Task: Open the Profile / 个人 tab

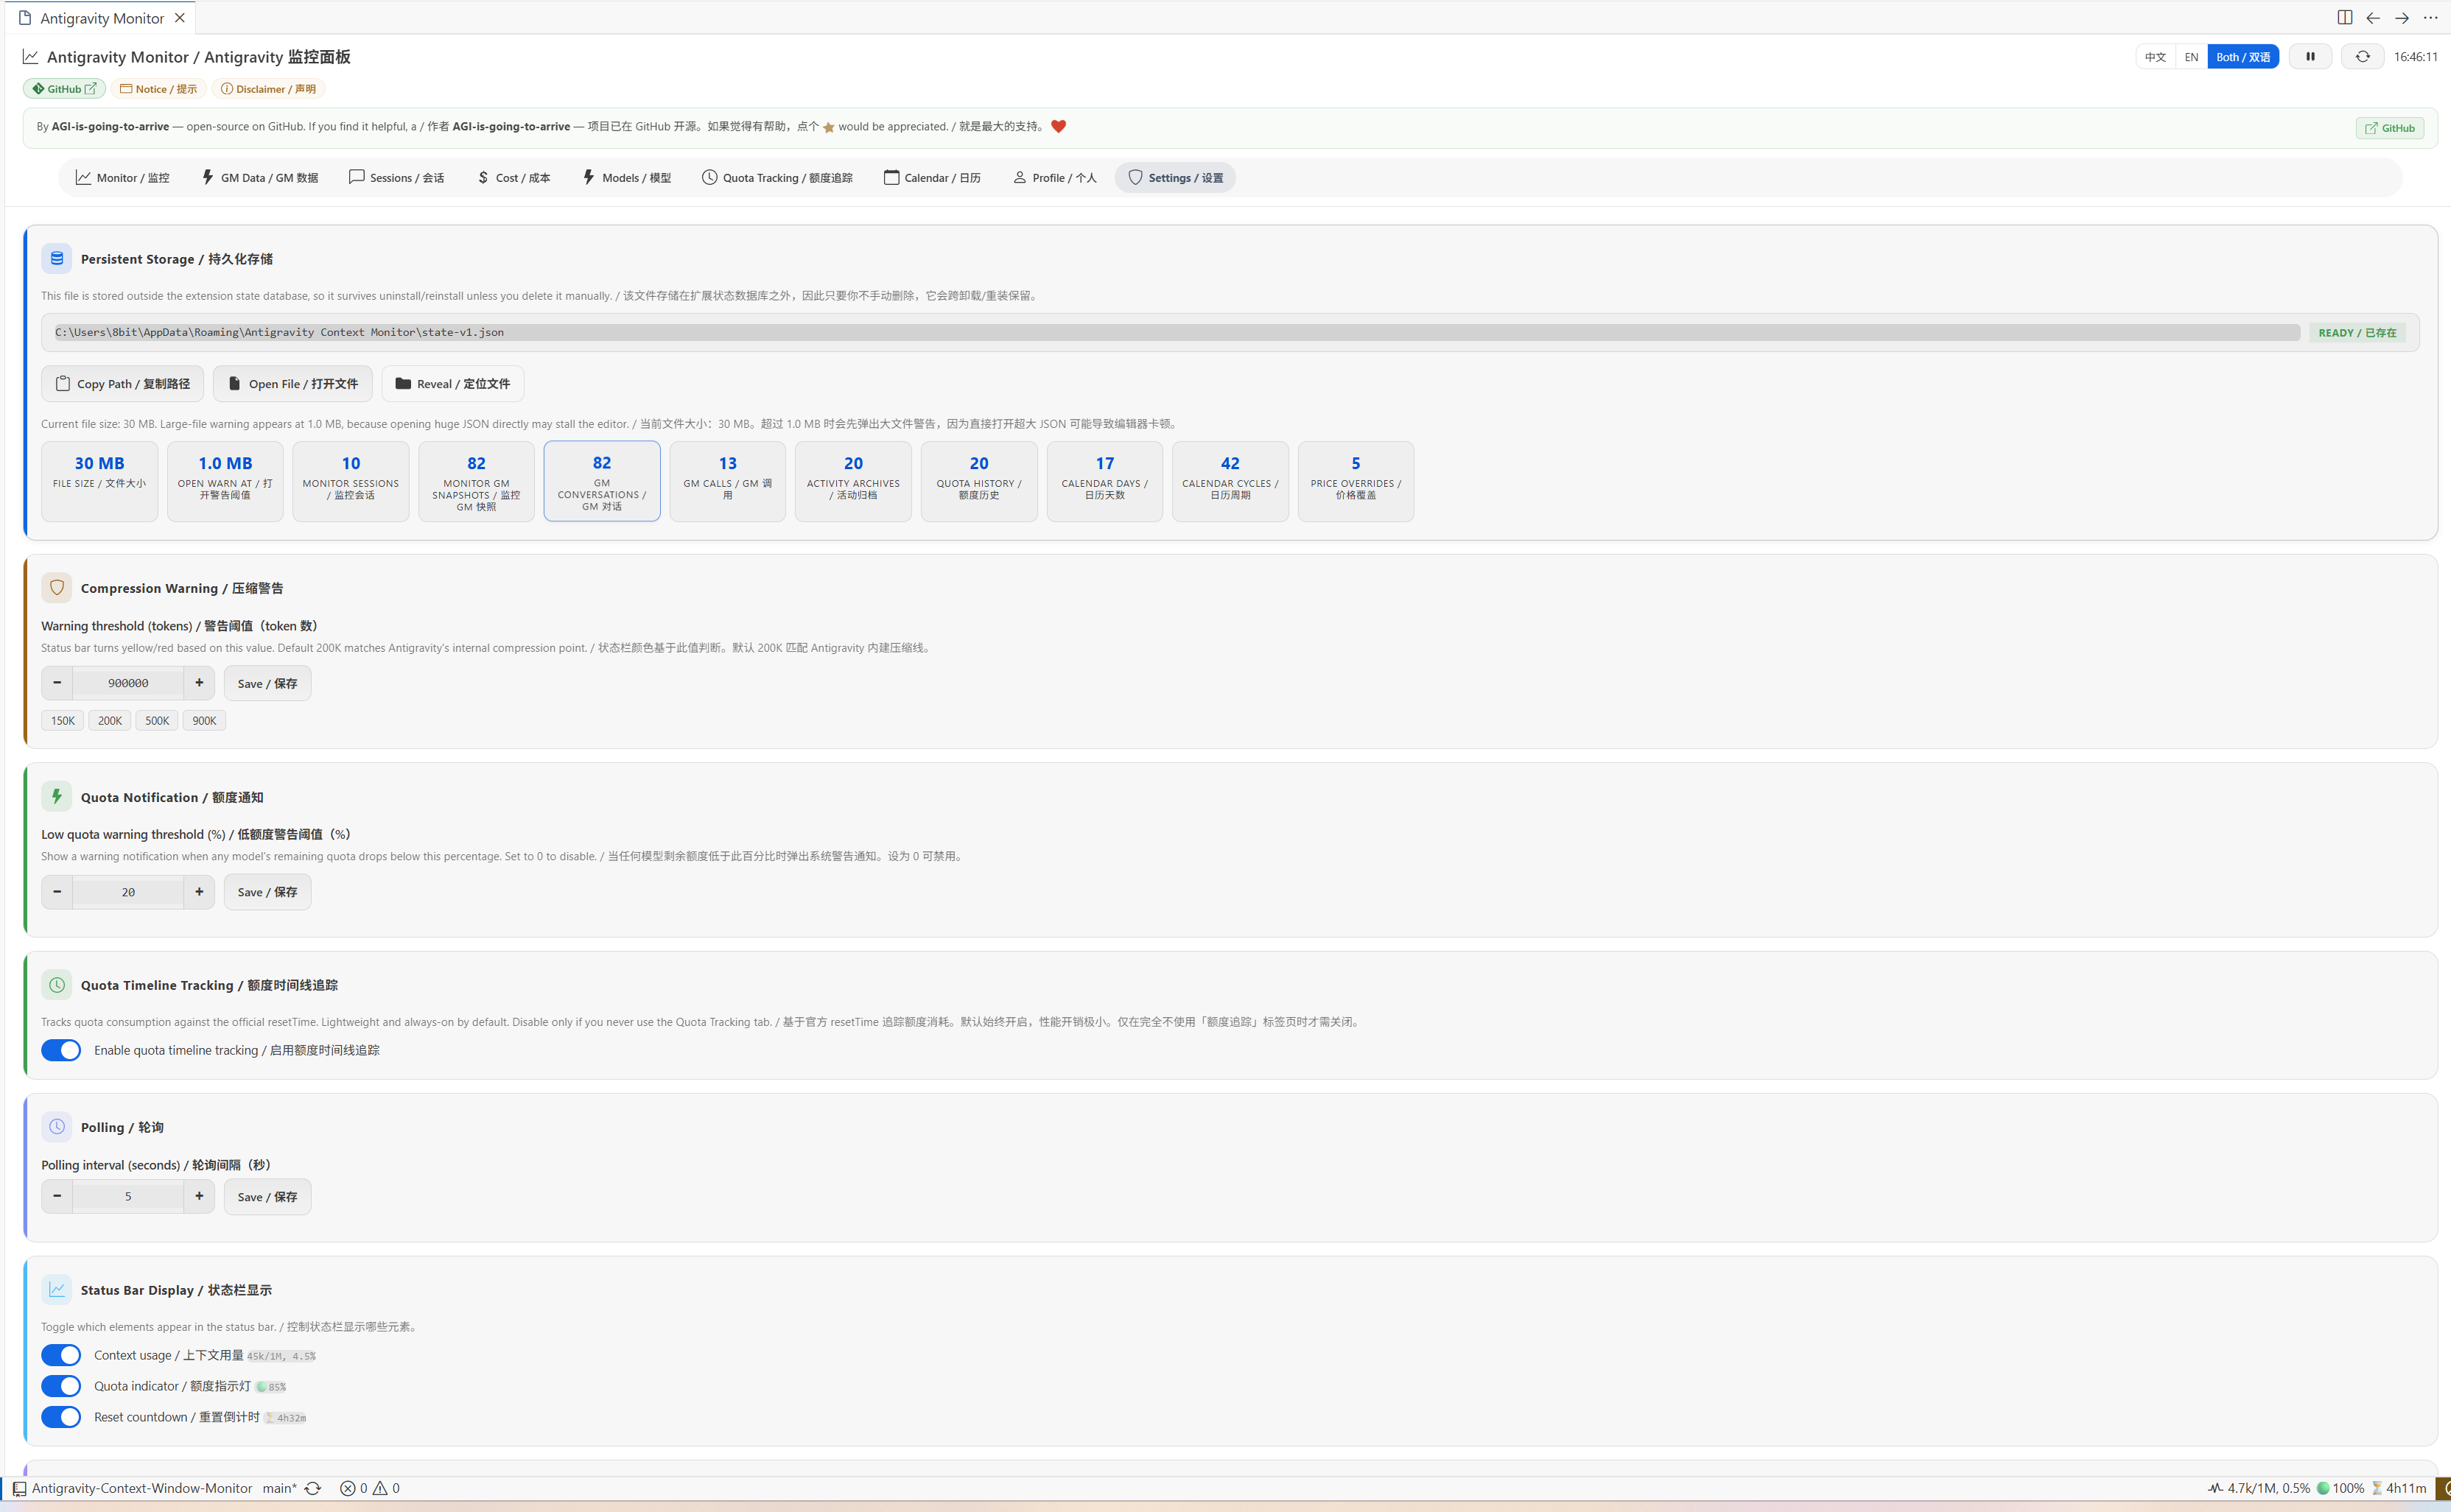Action: click(x=1055, y=178)
